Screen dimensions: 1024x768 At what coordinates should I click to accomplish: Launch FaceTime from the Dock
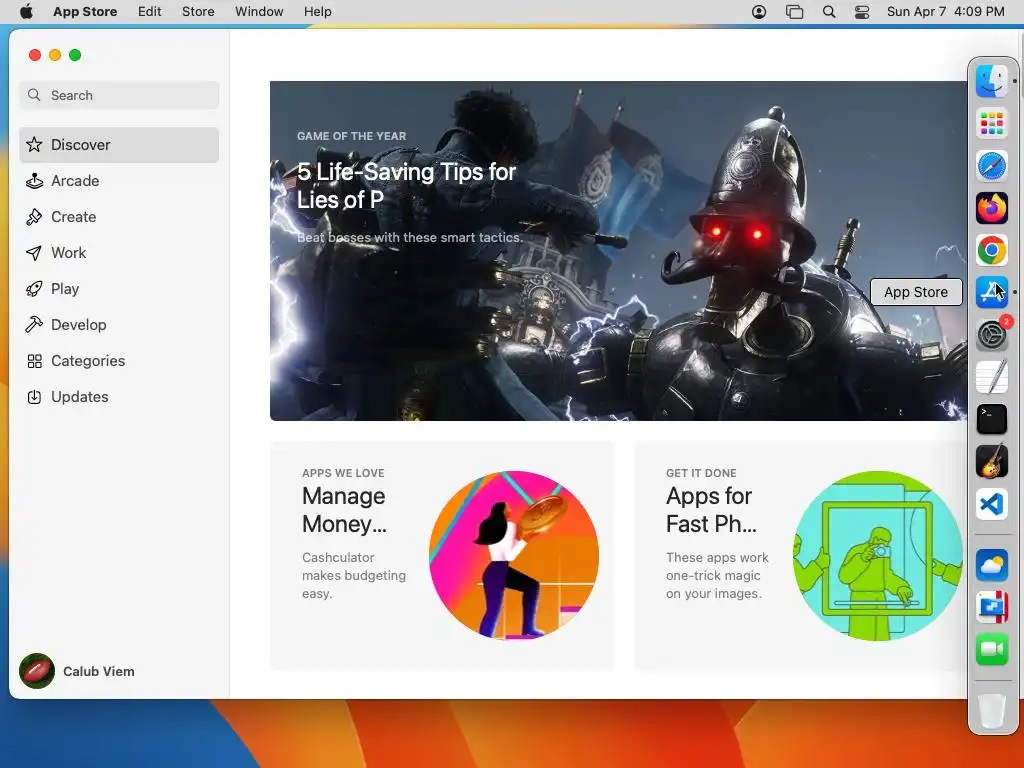click(x=991, y=649)
